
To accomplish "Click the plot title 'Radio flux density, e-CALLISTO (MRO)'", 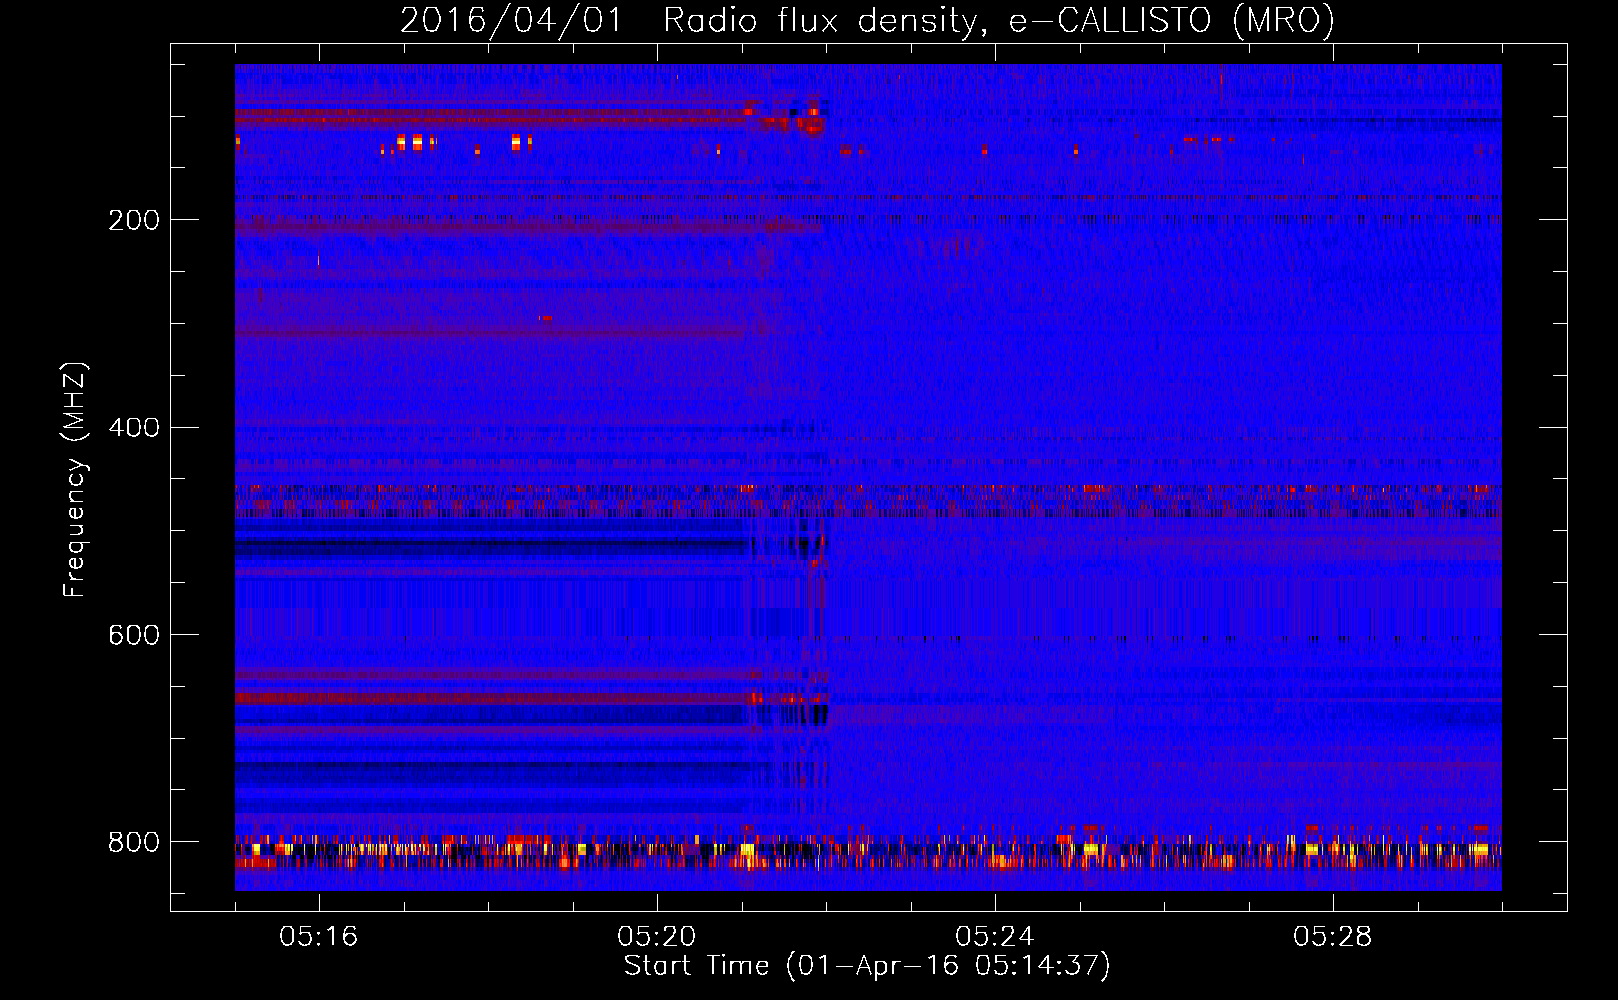I will [998, 21].
